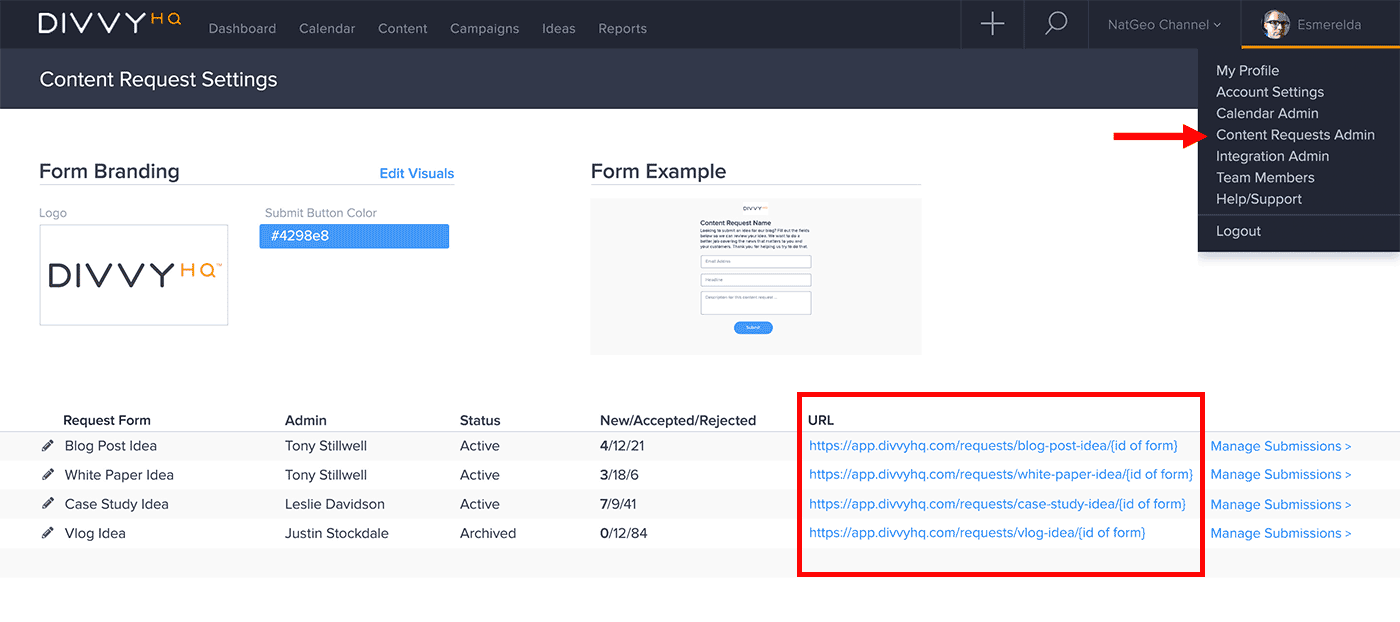Go to Calendar in top navigation
This screenshot has width=1400, height=622.
(x=327, y=28)
